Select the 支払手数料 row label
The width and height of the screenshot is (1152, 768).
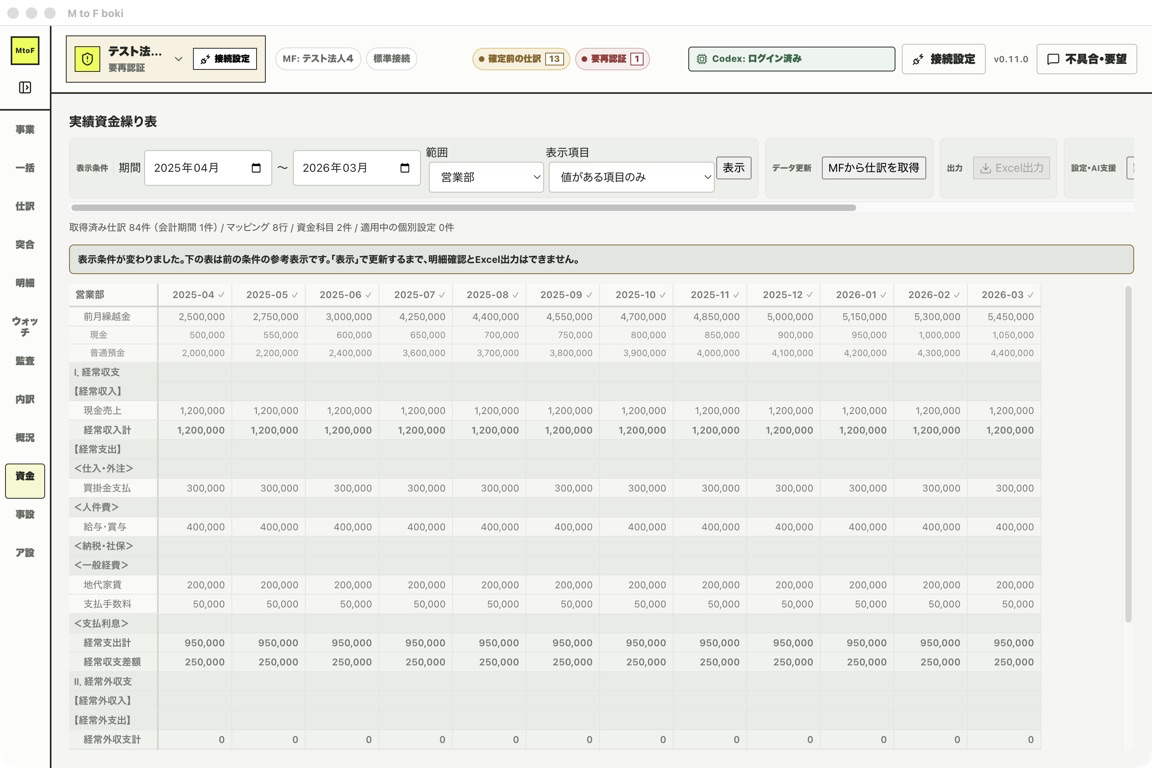[x=107, y=604]
